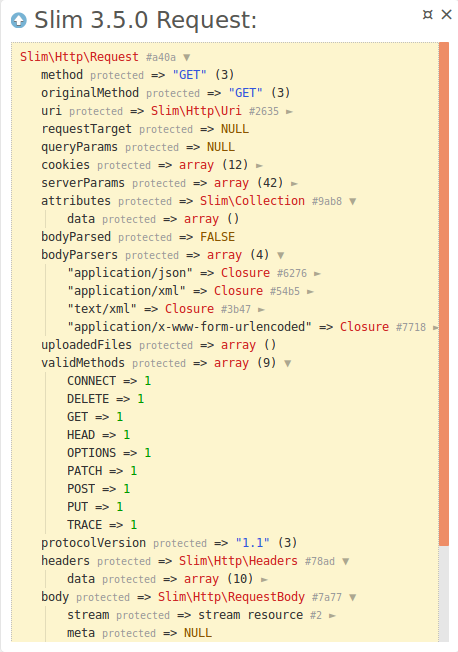Collapse the headers Slim\Http\Headers #78ad node

[x=346, y=561]
